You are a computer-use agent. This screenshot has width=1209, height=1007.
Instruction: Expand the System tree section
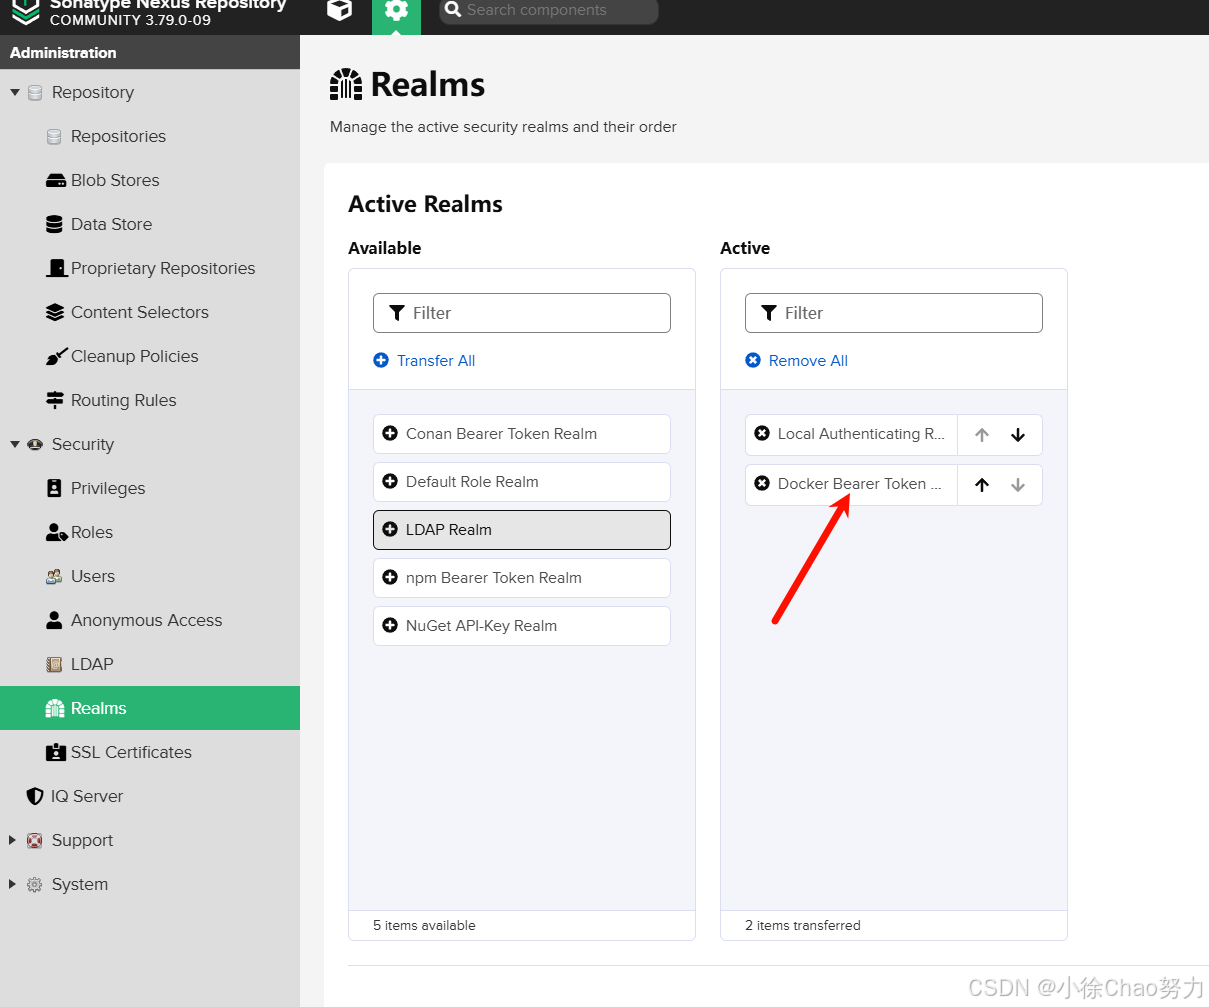[x=13, y=884]
